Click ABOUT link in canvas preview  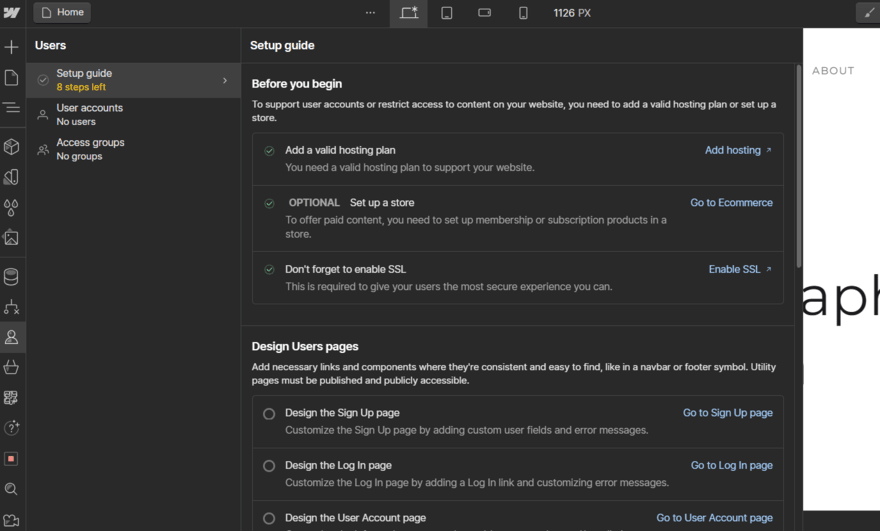833,71
